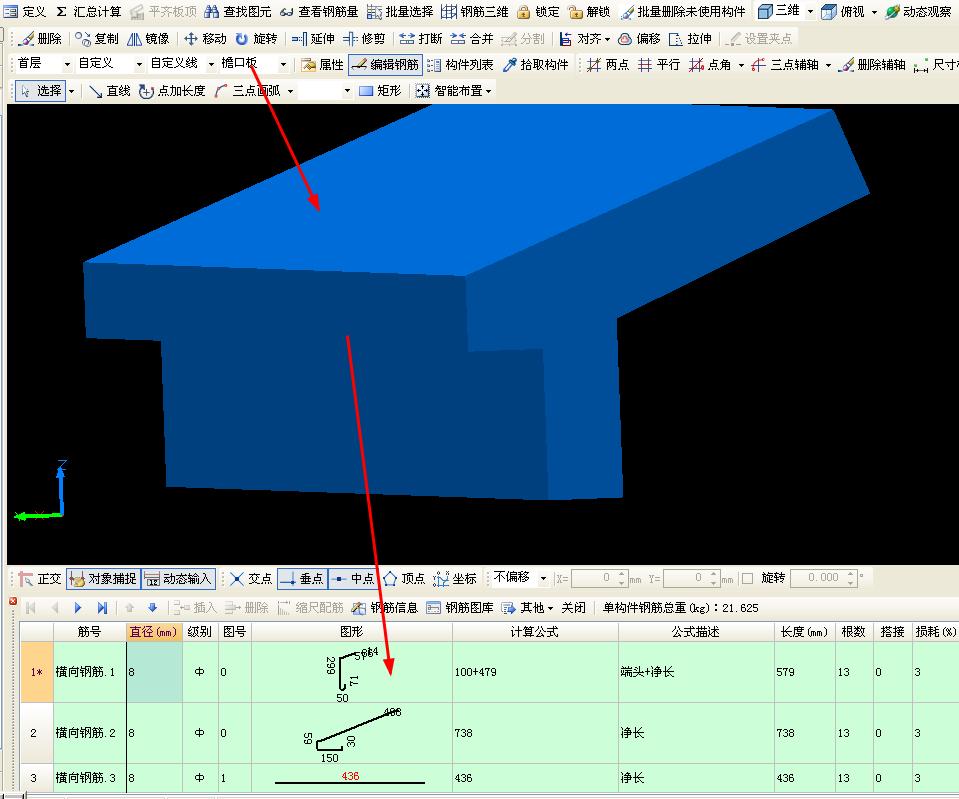Click 关闭 to close rebar panel
This screenshot has height=799, width=959.
[x=573, y=608]
